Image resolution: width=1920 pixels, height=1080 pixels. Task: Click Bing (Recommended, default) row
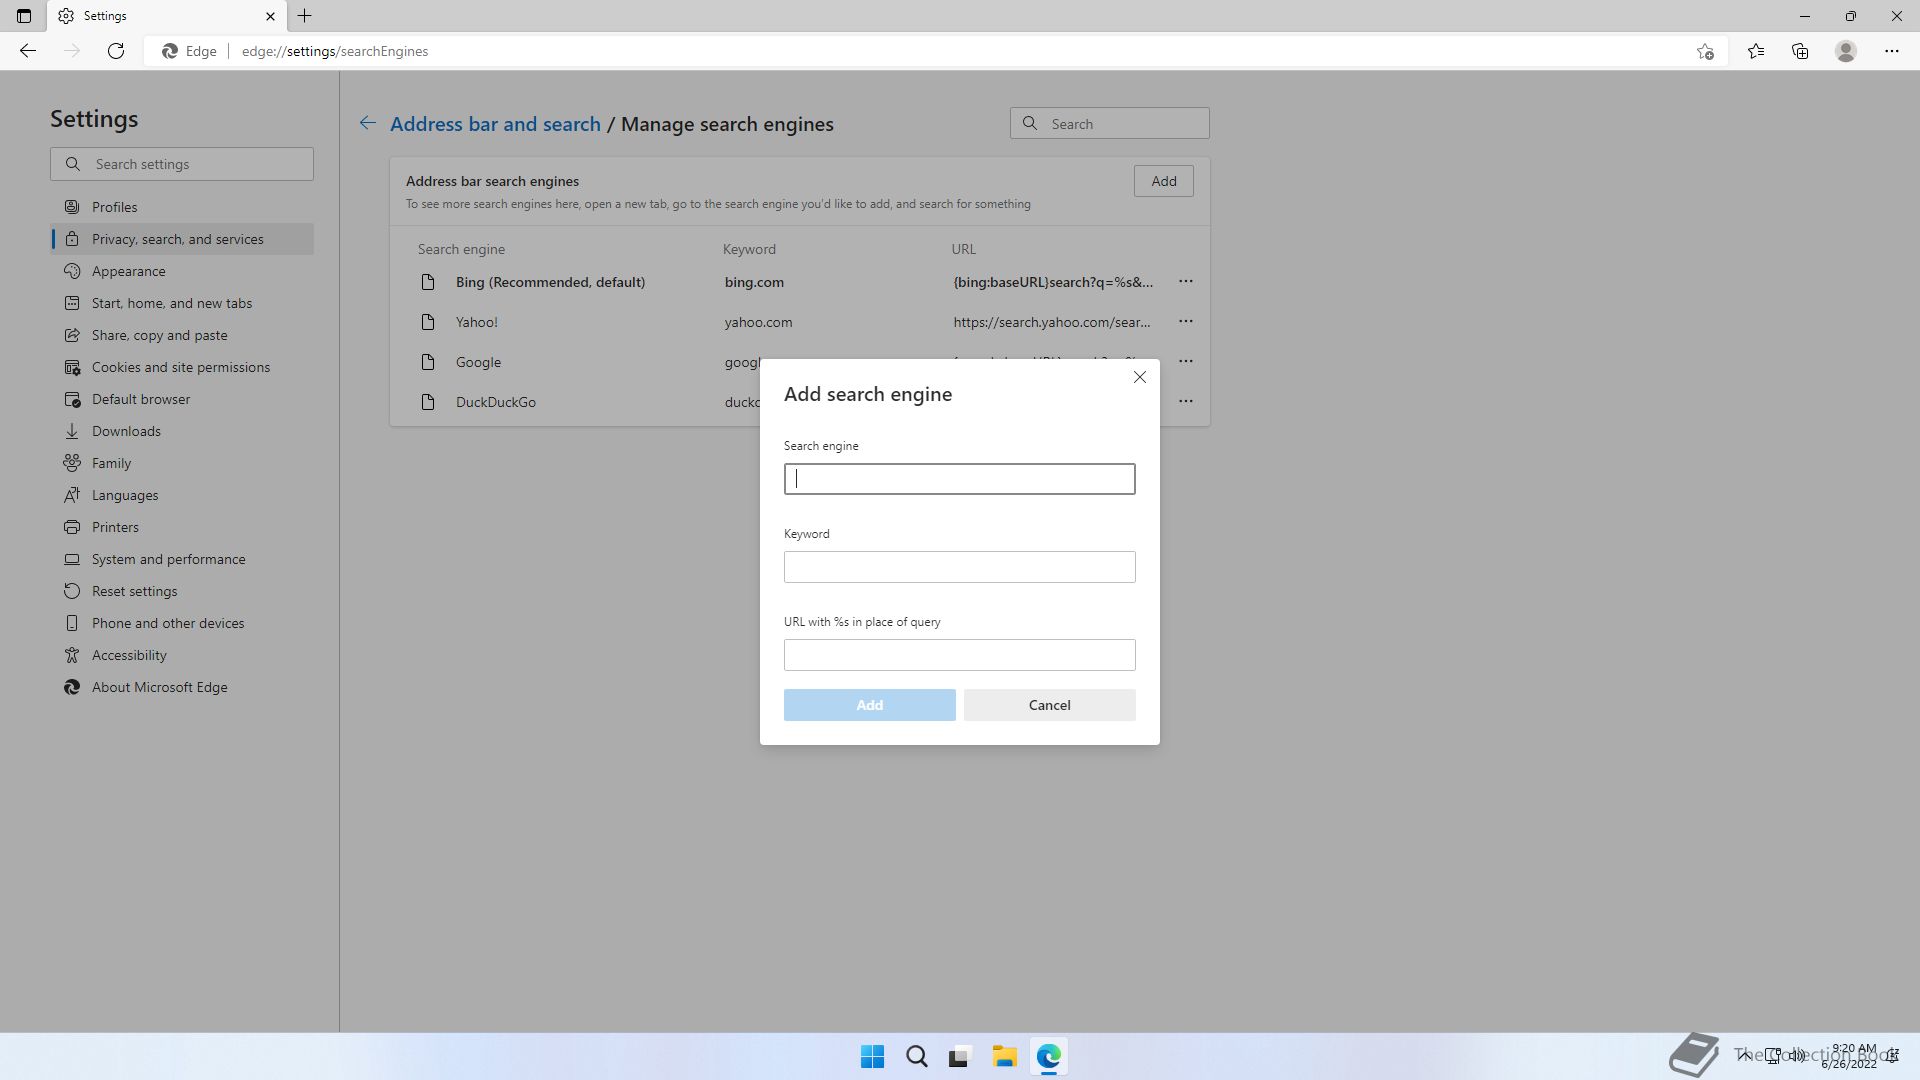click(800, 282)
